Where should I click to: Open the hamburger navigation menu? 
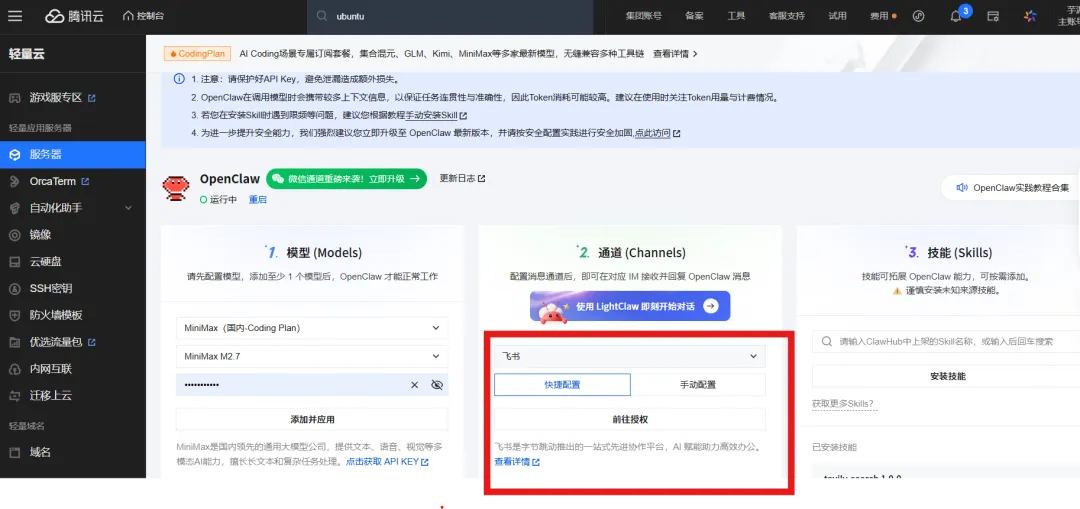[14, 16]
